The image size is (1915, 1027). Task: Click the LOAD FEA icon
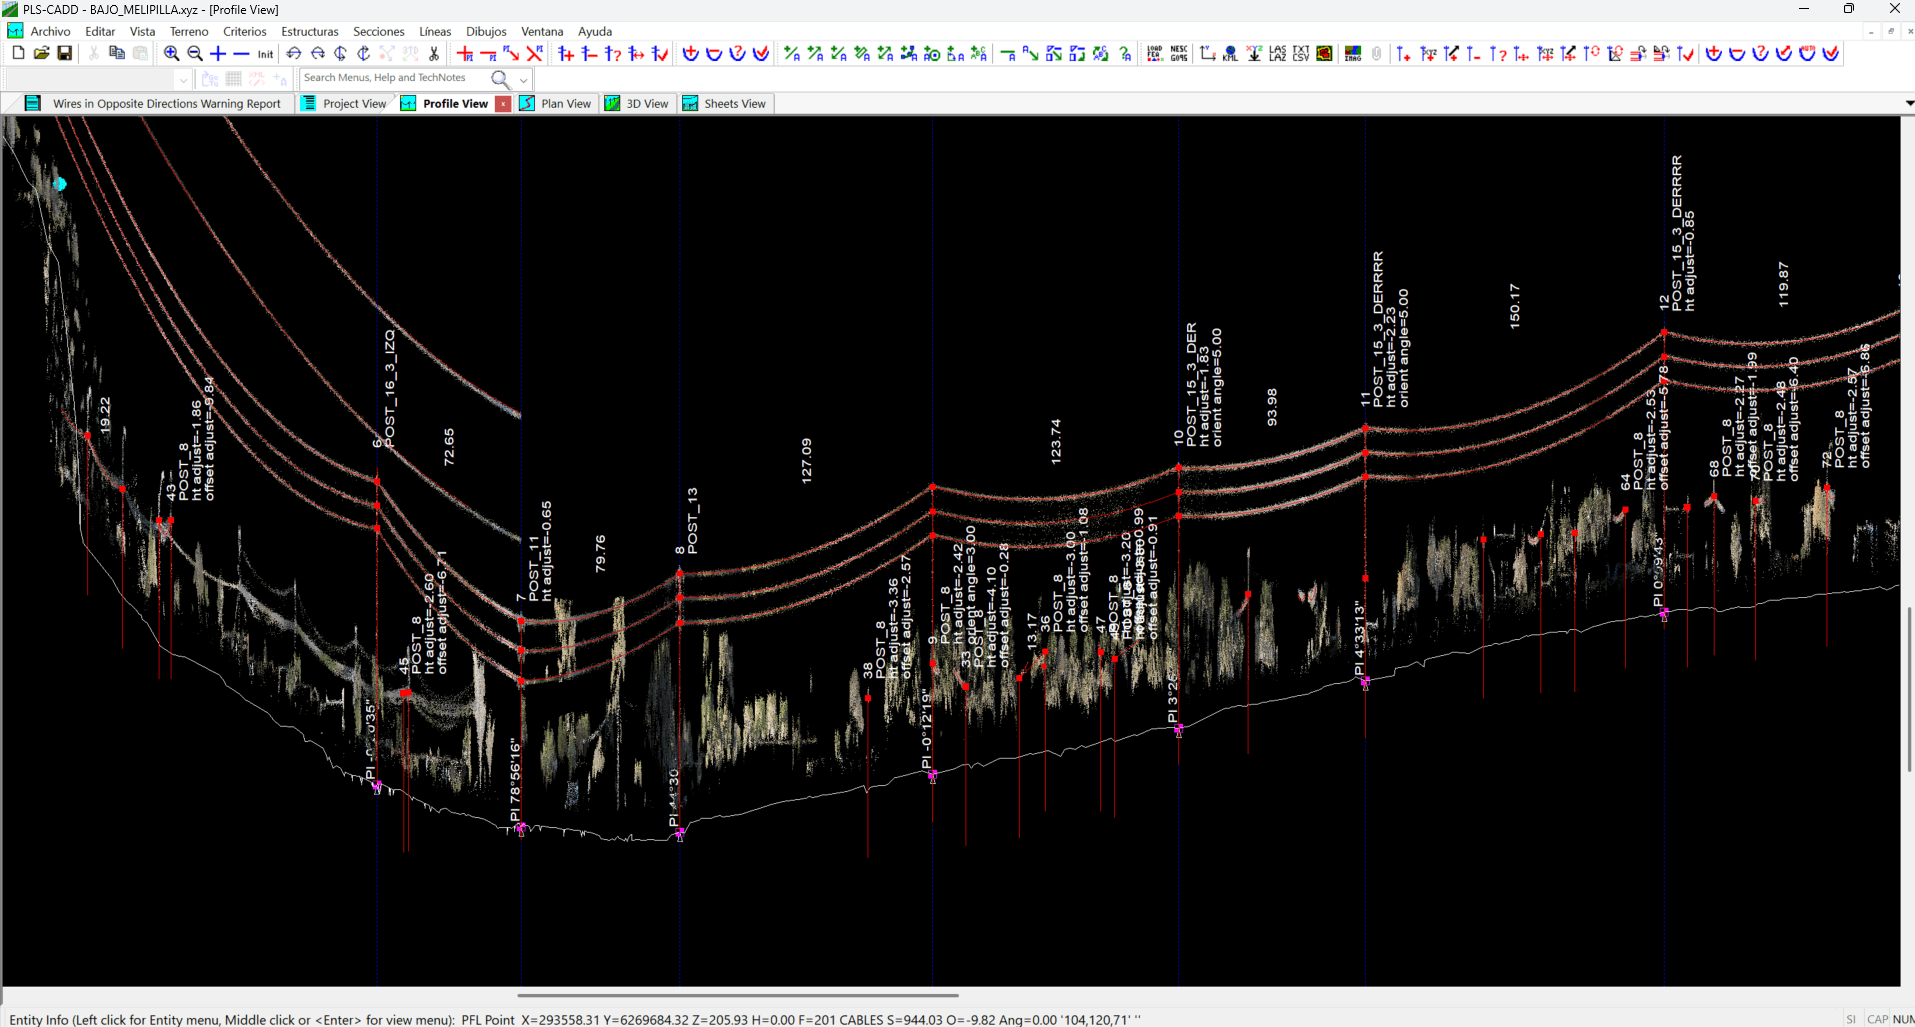click(x=1155, y=54)
